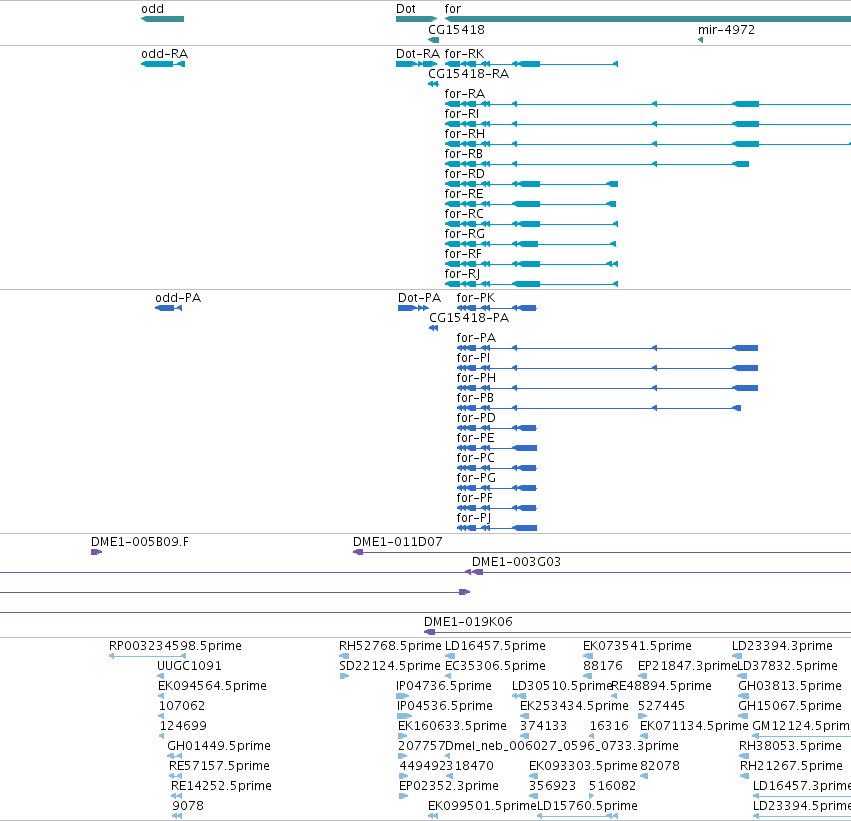The width and height of the screenshot is (851, 821).
Task: Select the for-RE transcript label
Action: coord(463,194)
